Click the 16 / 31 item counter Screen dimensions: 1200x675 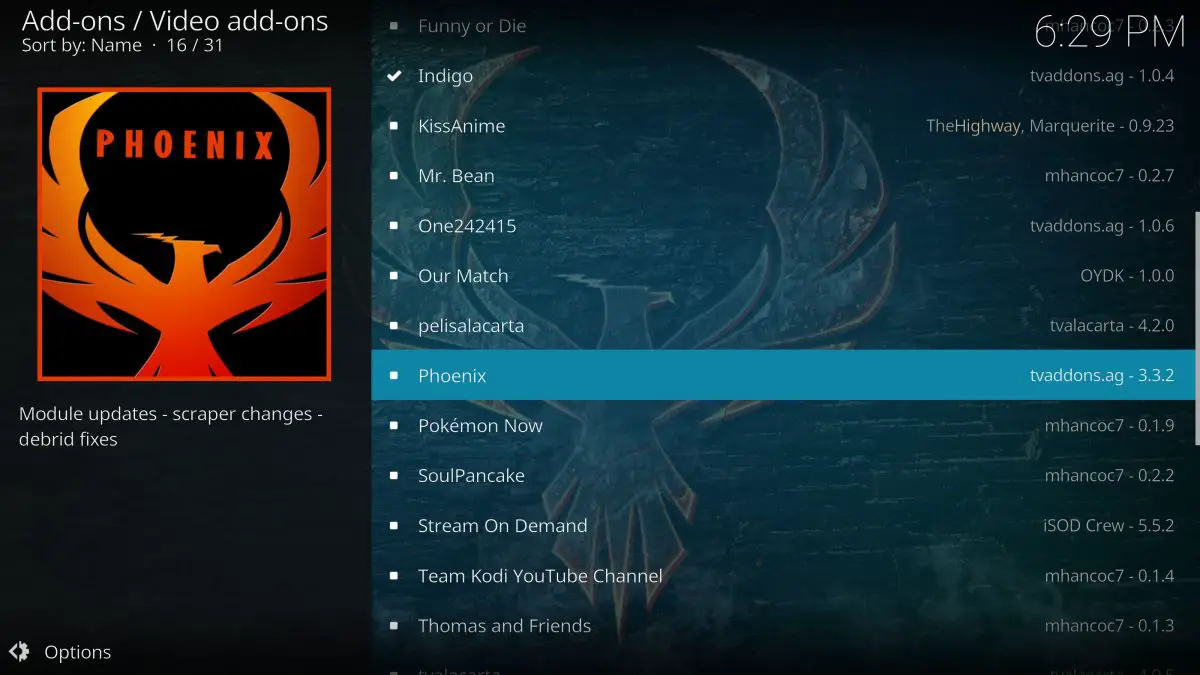195,45
